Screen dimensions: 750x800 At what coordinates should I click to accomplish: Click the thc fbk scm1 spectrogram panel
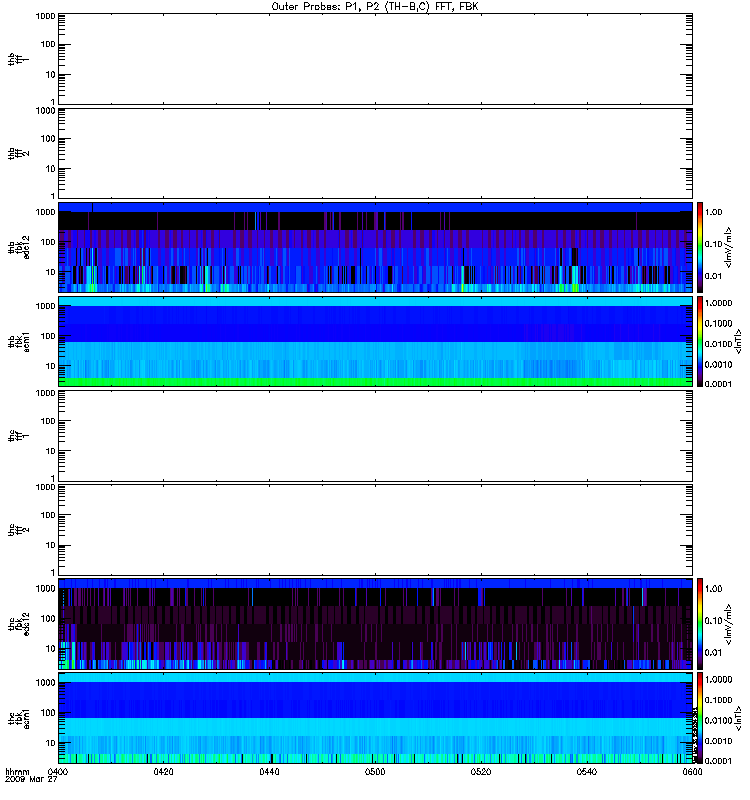click(x=376, y=718)
